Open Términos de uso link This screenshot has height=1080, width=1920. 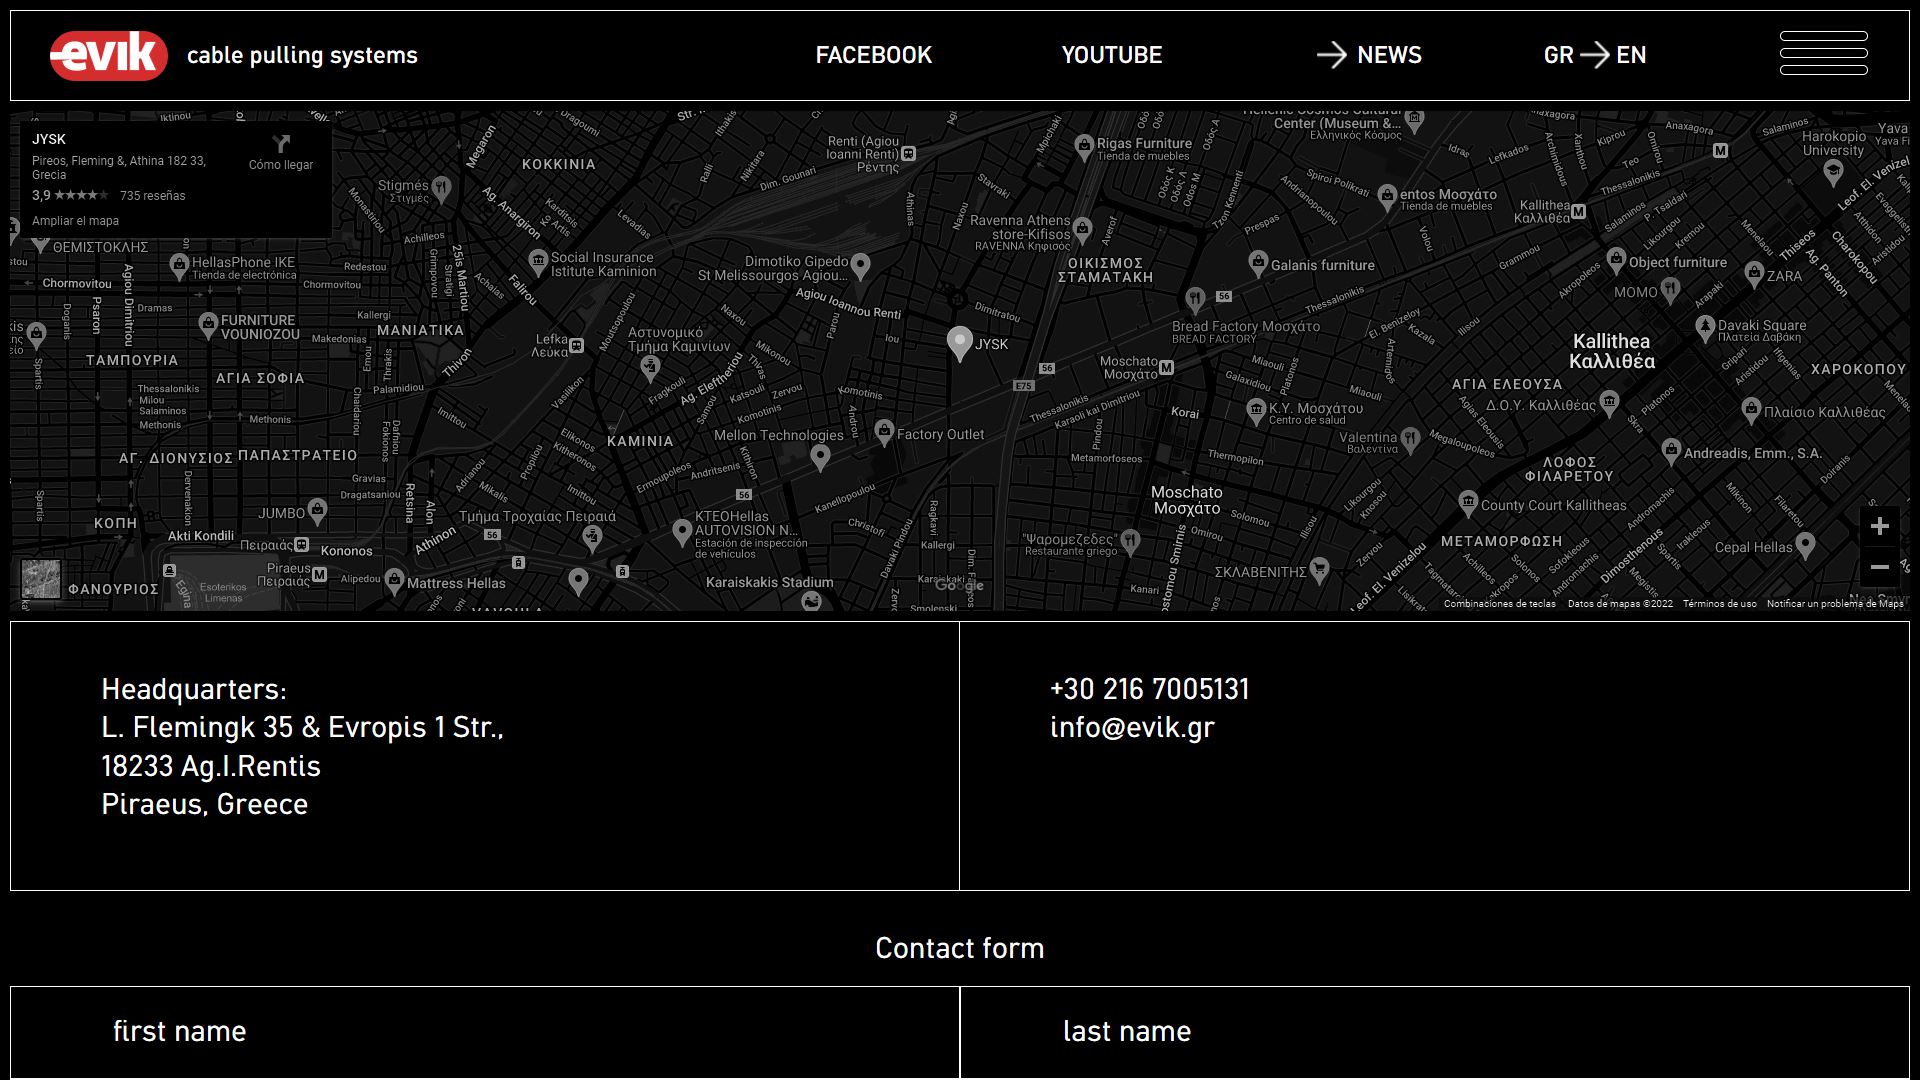tap(1719, 604)
